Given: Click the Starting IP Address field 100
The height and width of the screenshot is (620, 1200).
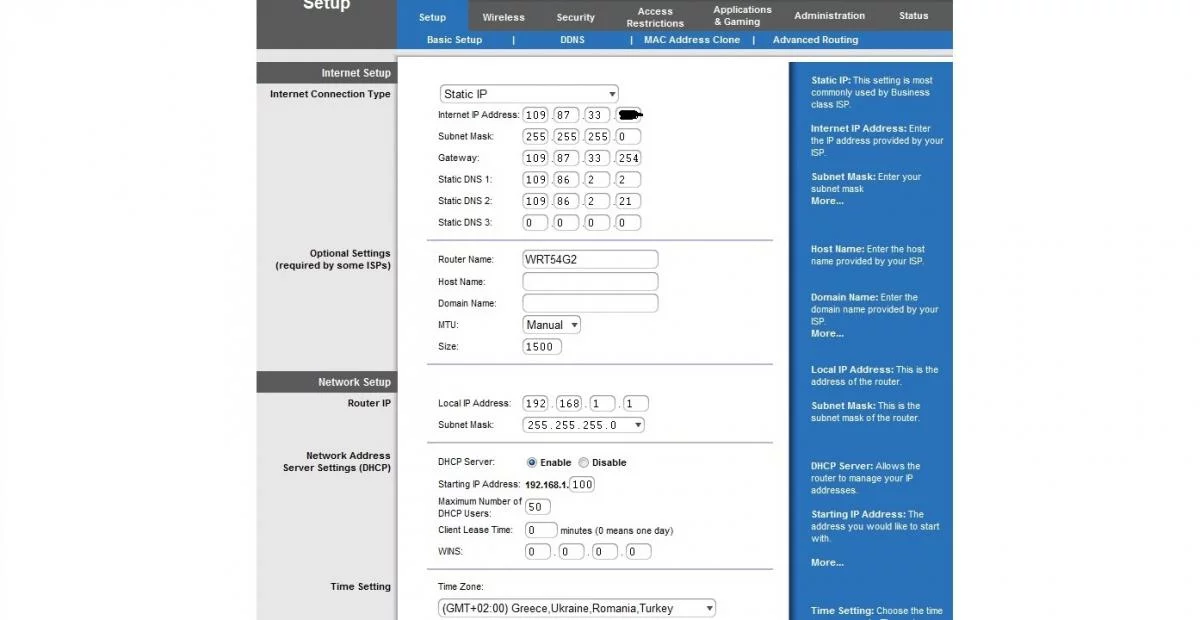Looking at the screenshot, I should point(582,484).
